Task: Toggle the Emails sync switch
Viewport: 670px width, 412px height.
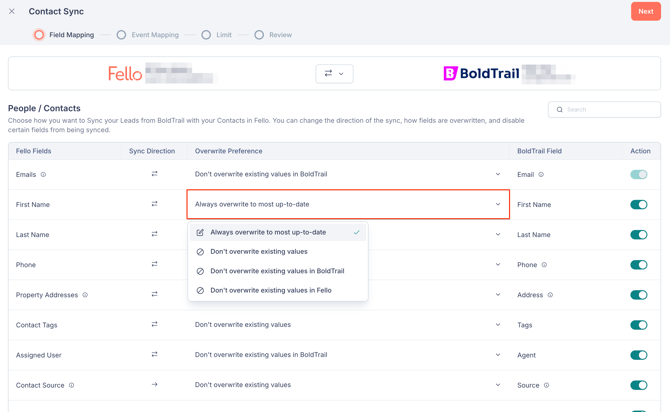Action: [x=639, y=174]
